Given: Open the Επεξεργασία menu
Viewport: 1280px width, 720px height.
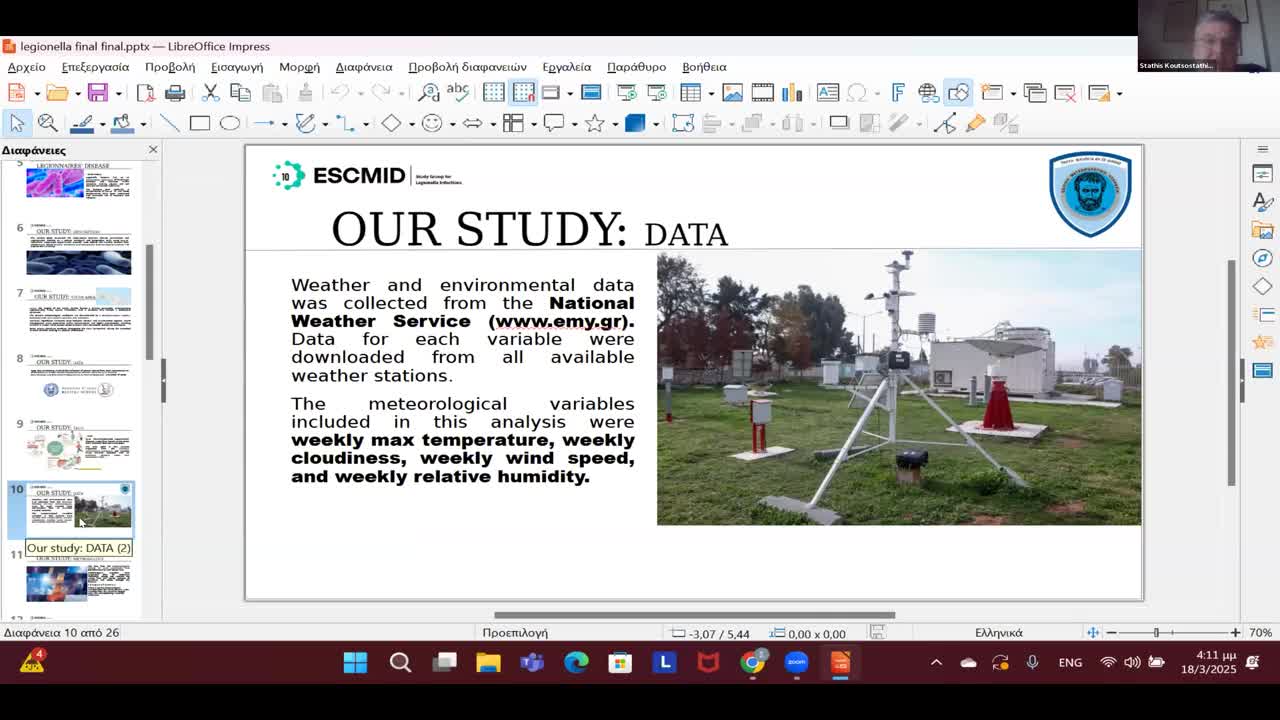Looking at the screenshot, I should click(95, 67).
